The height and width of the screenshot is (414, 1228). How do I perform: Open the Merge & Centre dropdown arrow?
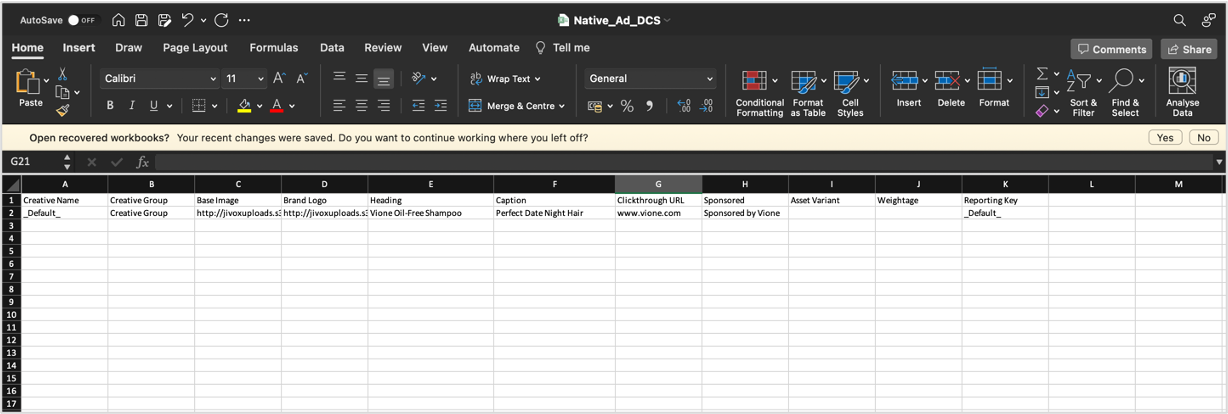(x=561, y=106)
